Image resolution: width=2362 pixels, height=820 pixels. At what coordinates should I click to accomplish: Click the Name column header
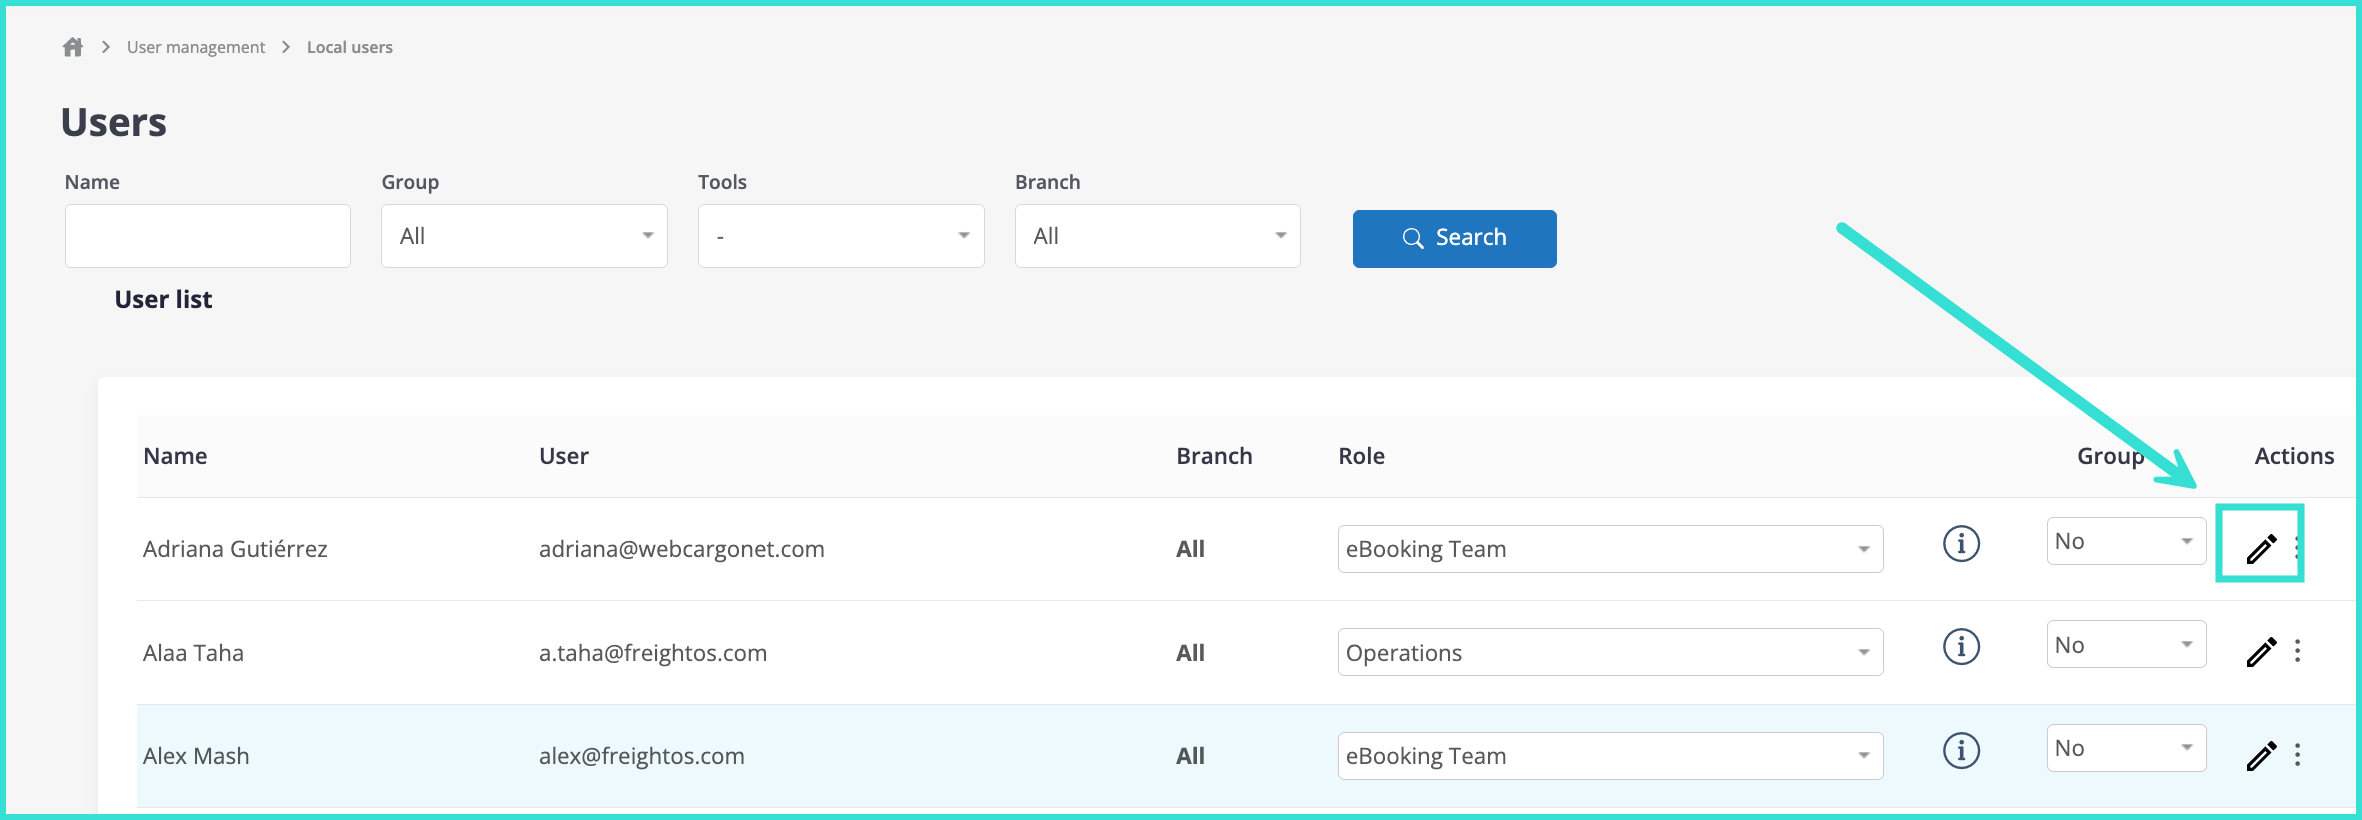(175, 456)
